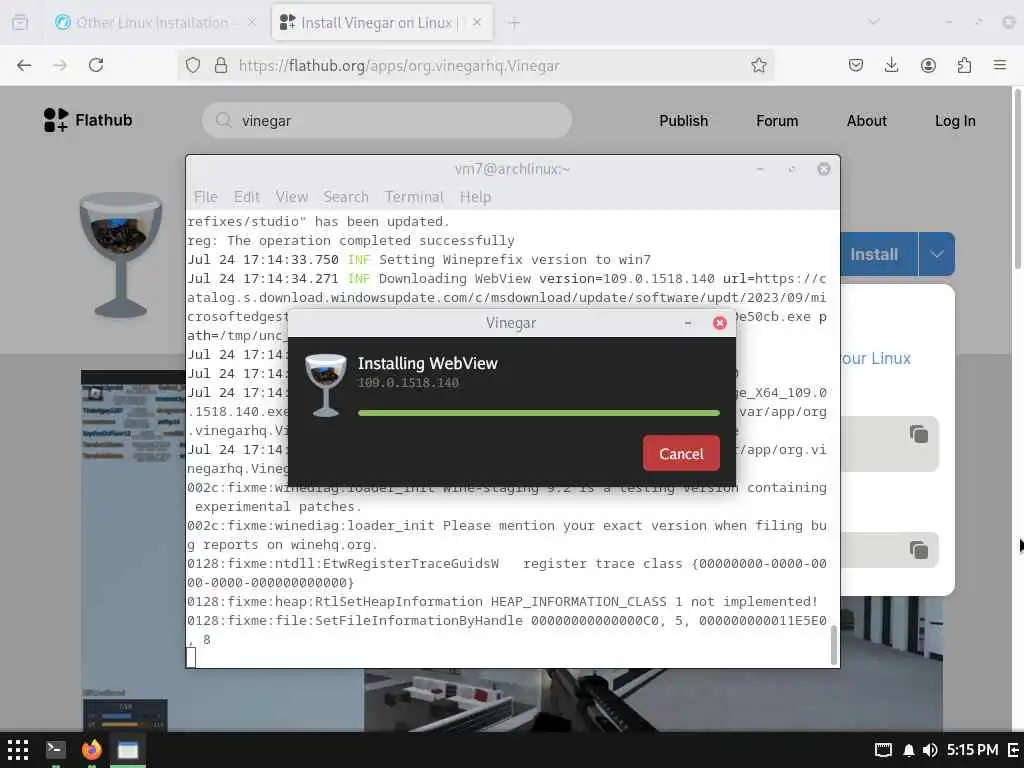Open the terminal View menu
The image size is (1024, 768).
point(291,197)
